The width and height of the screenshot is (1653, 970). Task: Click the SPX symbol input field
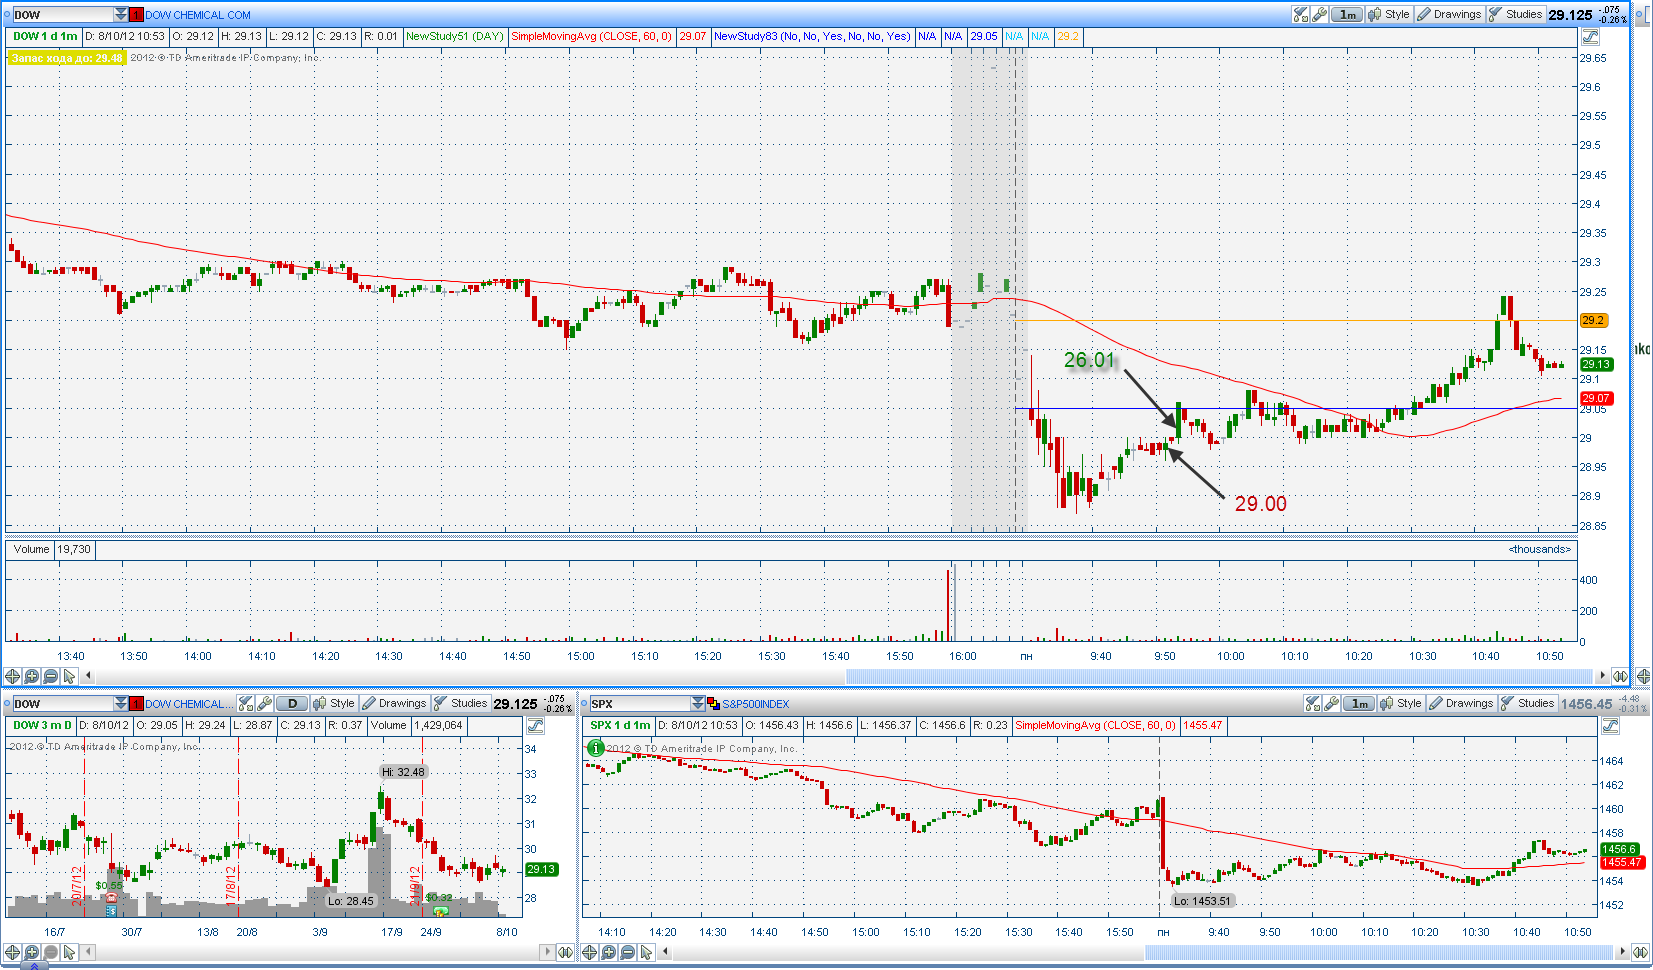[639, 704]
